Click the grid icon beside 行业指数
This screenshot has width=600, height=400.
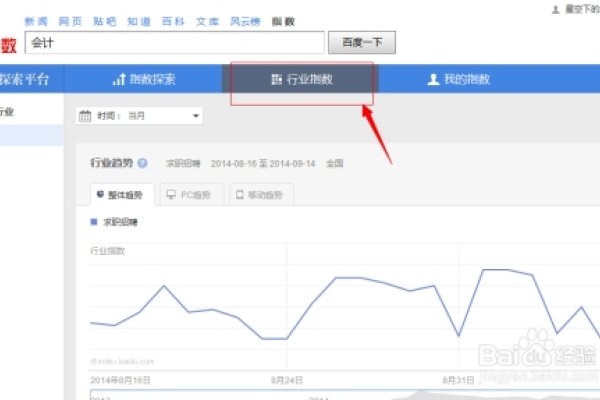(x=277, y=80)
